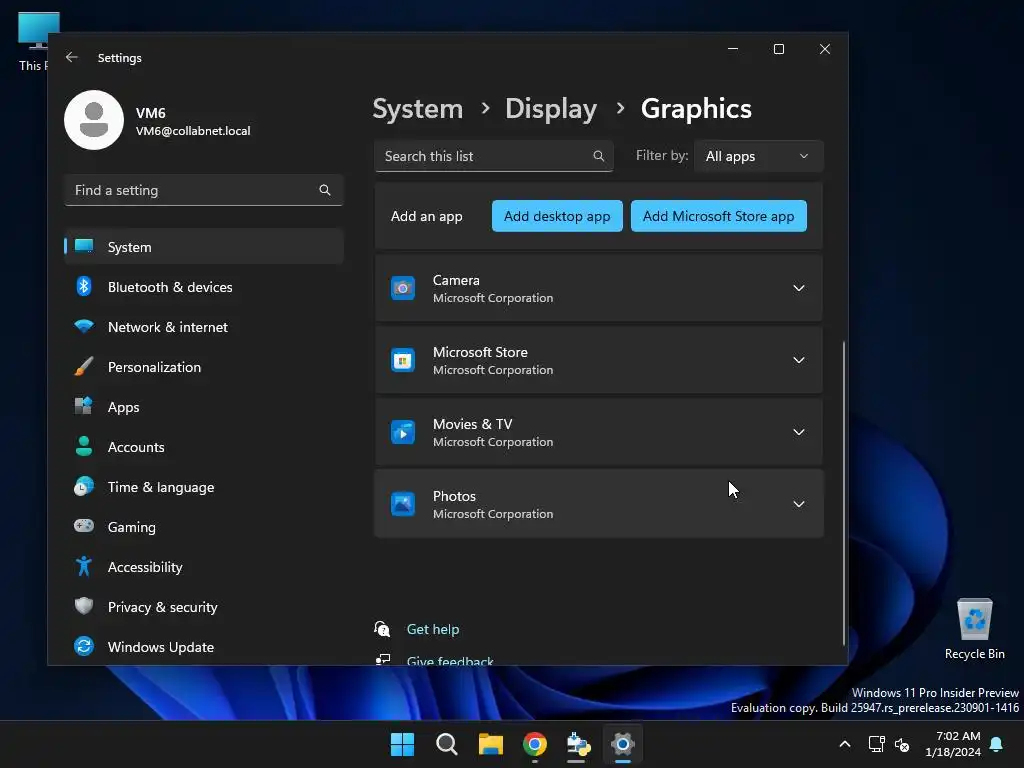
Task: Show hidden tray icons chevron
Action: [844, 744]
